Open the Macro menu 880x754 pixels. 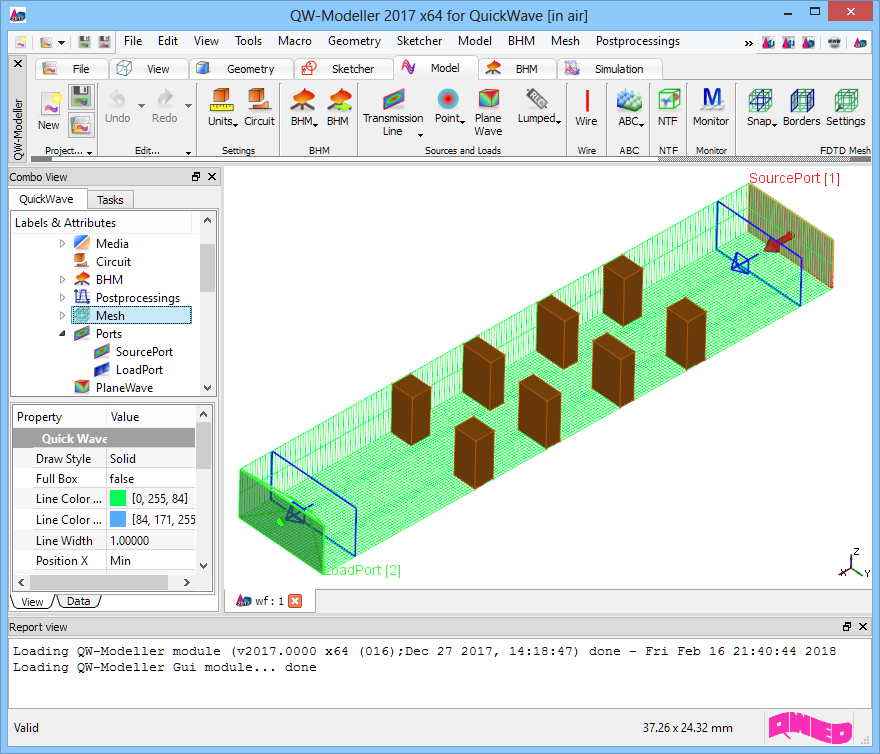[x=294, y=41]
